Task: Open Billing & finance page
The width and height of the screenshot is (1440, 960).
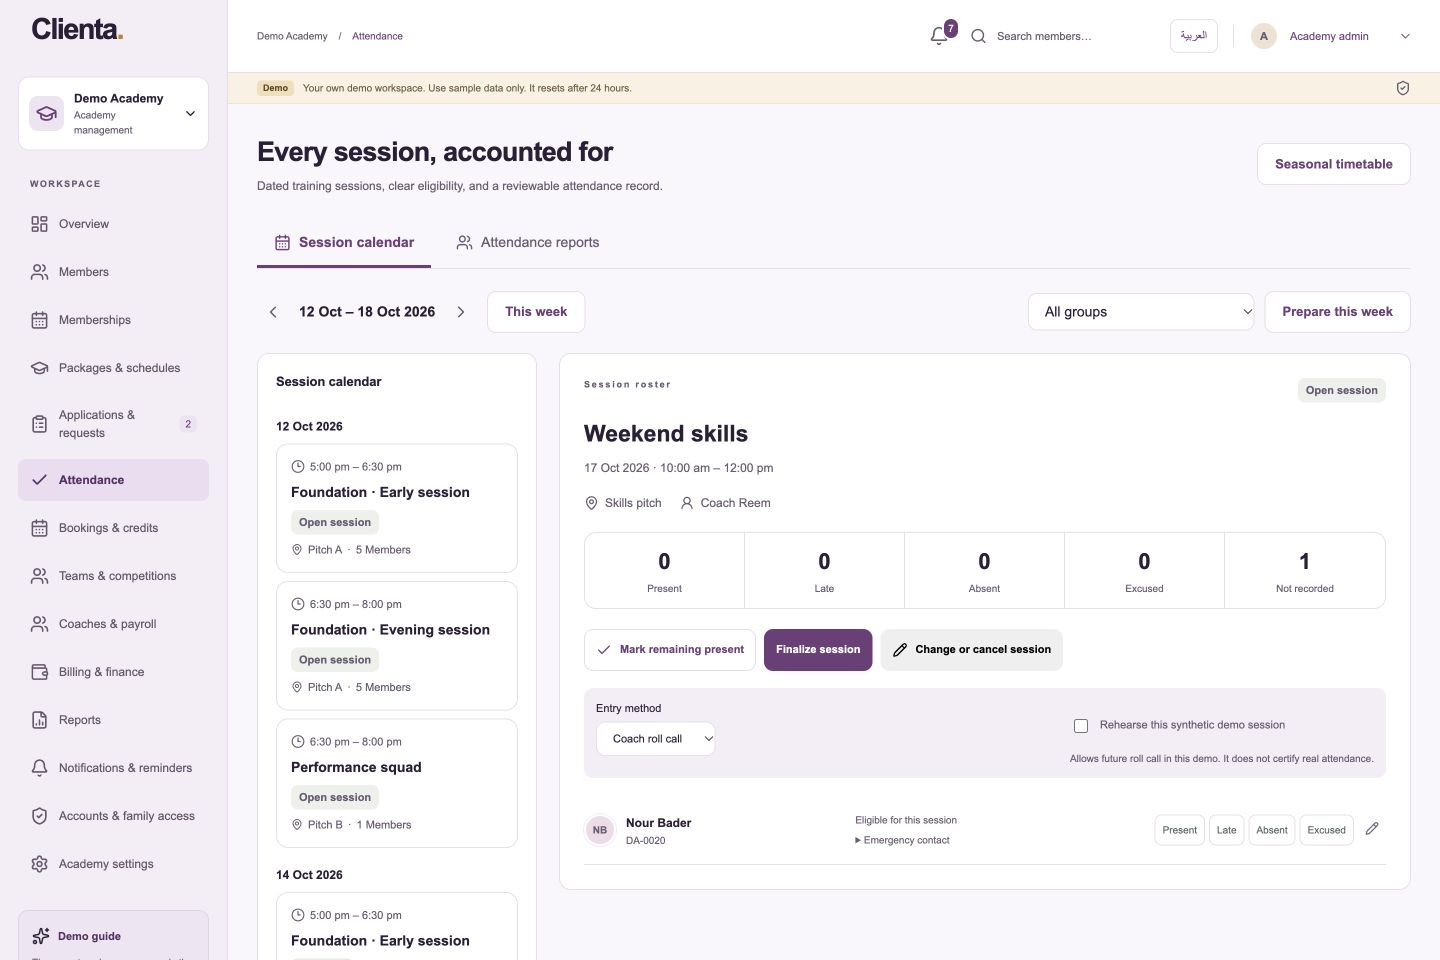Action: 113,672
